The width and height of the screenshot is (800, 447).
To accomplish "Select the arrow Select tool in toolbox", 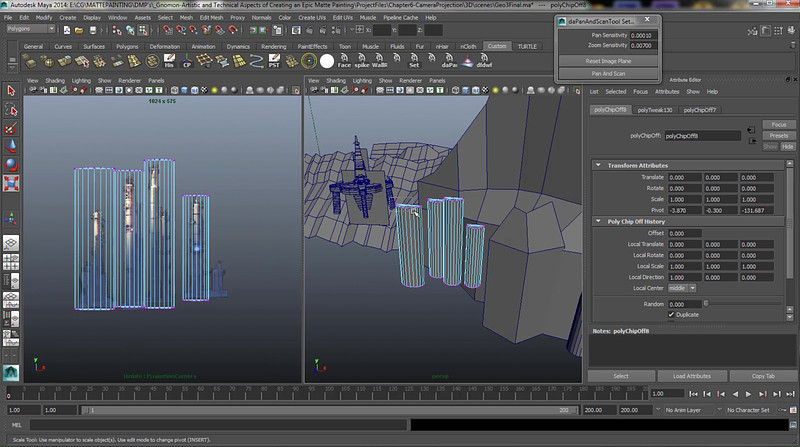I will 11,91.
